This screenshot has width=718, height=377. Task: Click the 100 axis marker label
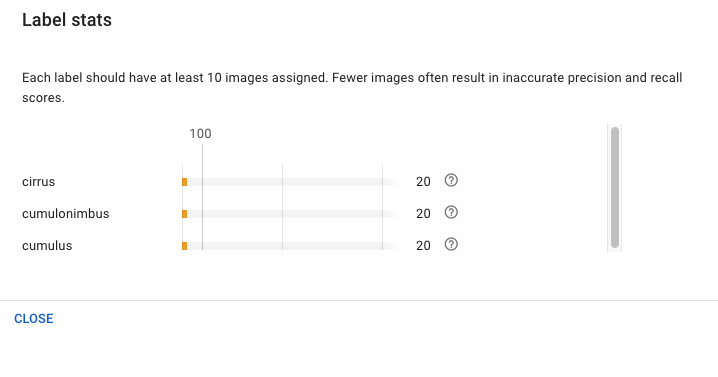(201, 134)
